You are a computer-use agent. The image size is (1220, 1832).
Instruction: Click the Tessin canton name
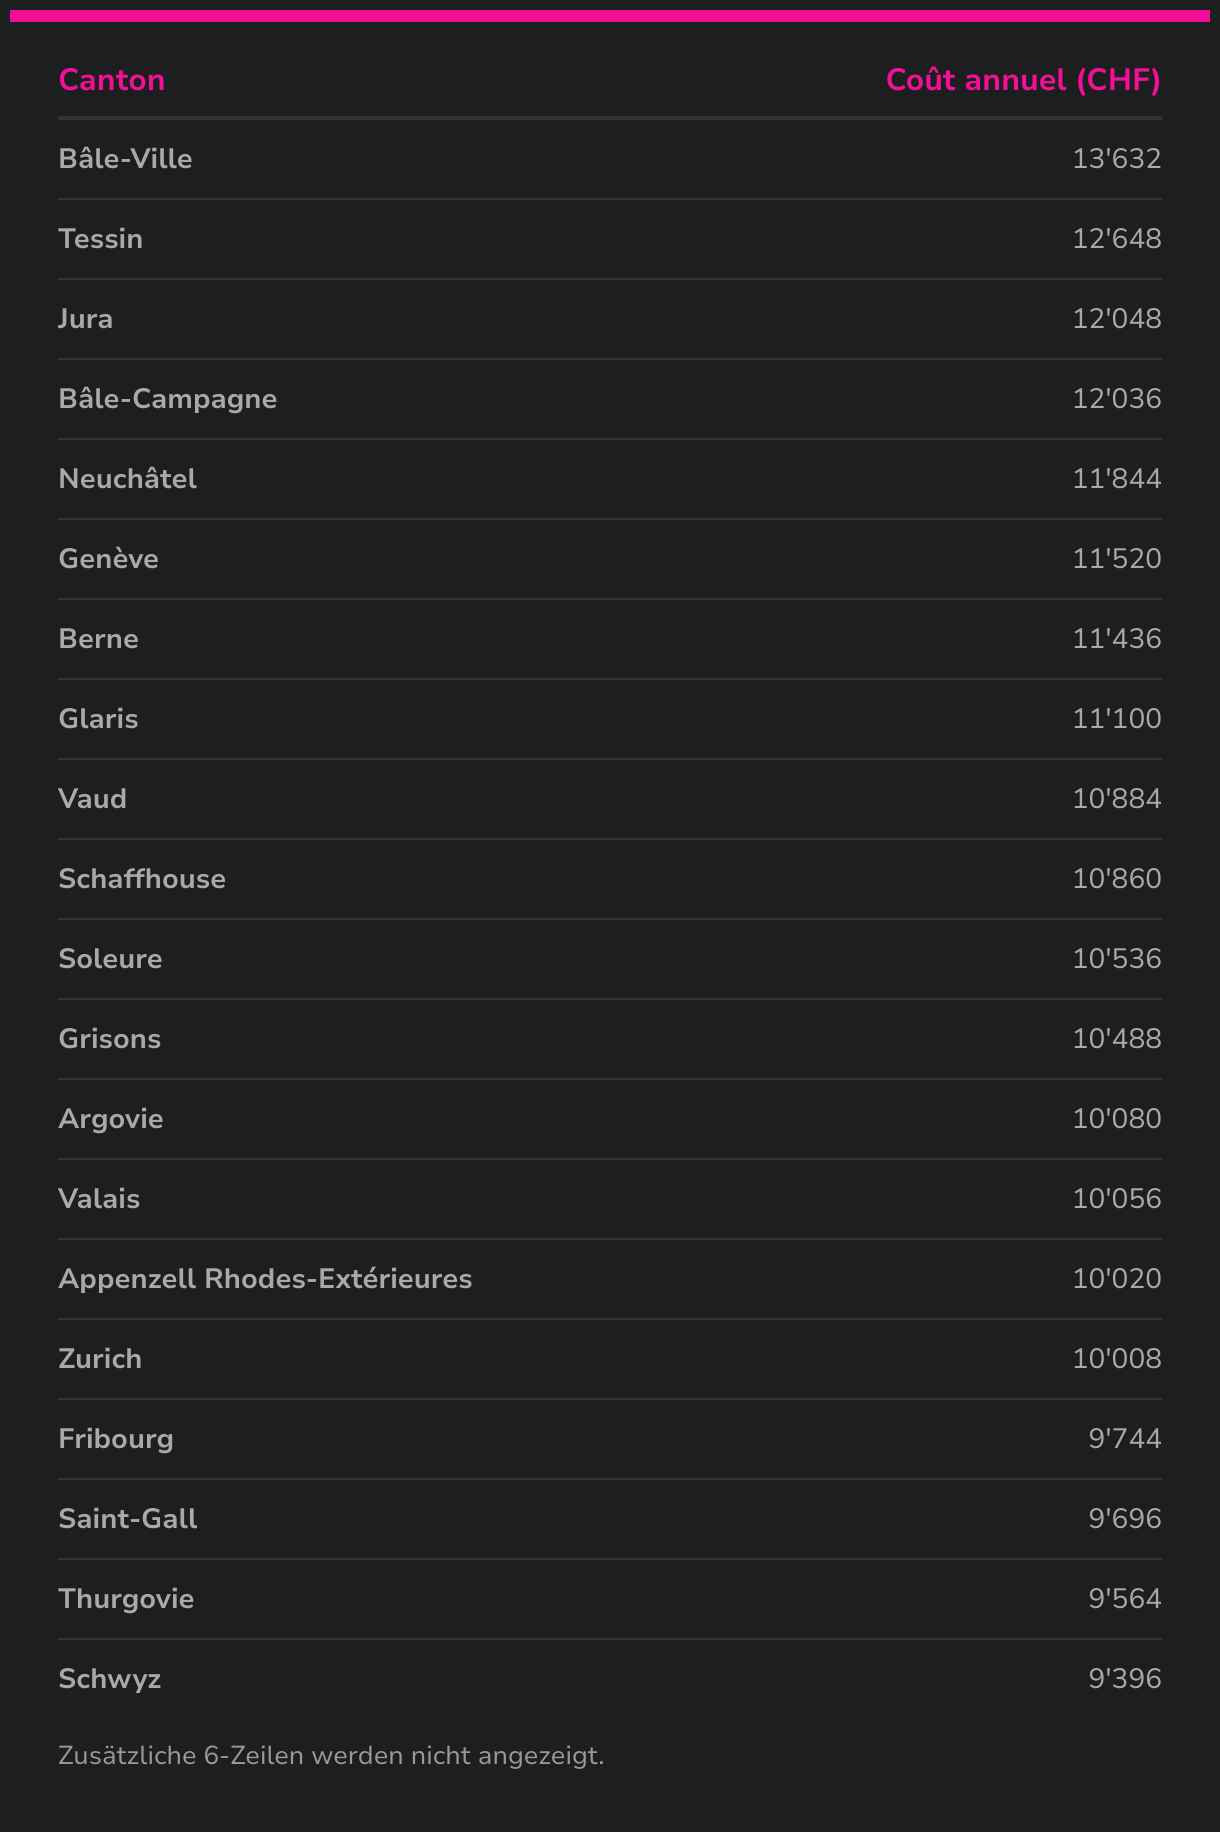point(100,239)
